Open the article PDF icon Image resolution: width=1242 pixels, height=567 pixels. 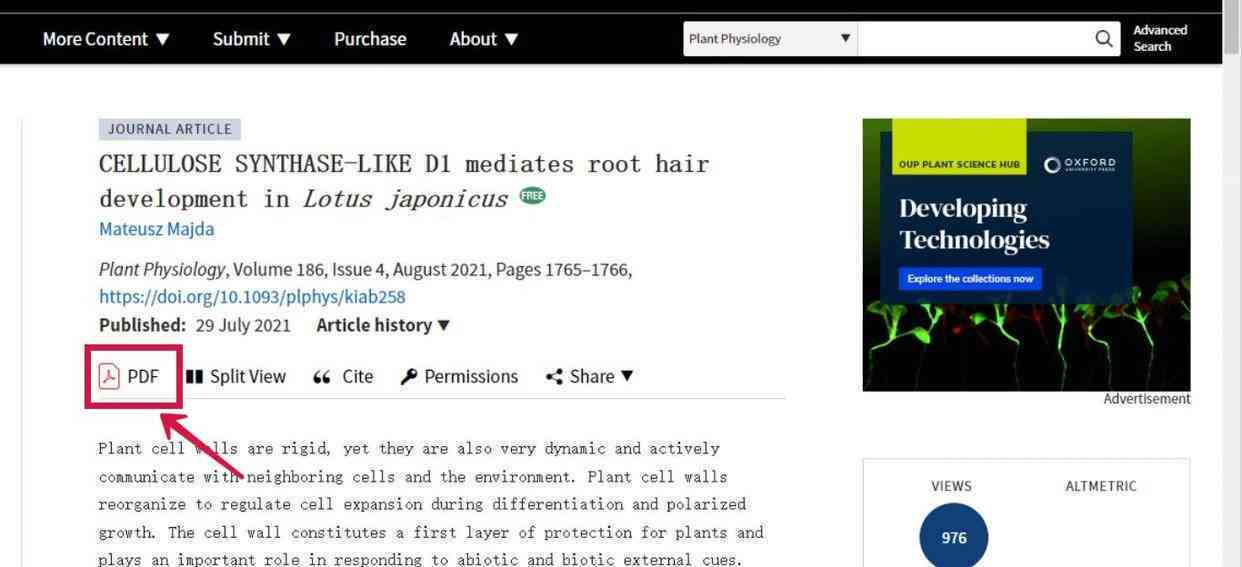(109, 377)
